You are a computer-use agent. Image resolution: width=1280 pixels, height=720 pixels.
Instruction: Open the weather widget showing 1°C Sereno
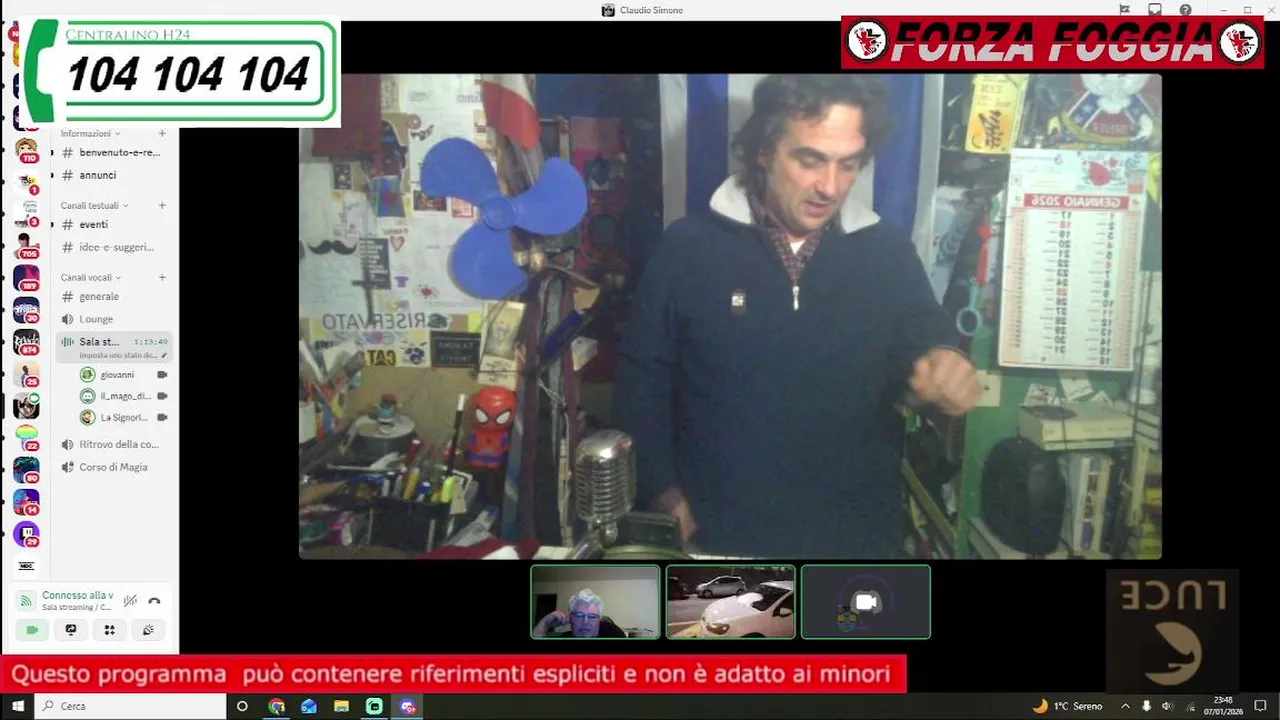1067,706
